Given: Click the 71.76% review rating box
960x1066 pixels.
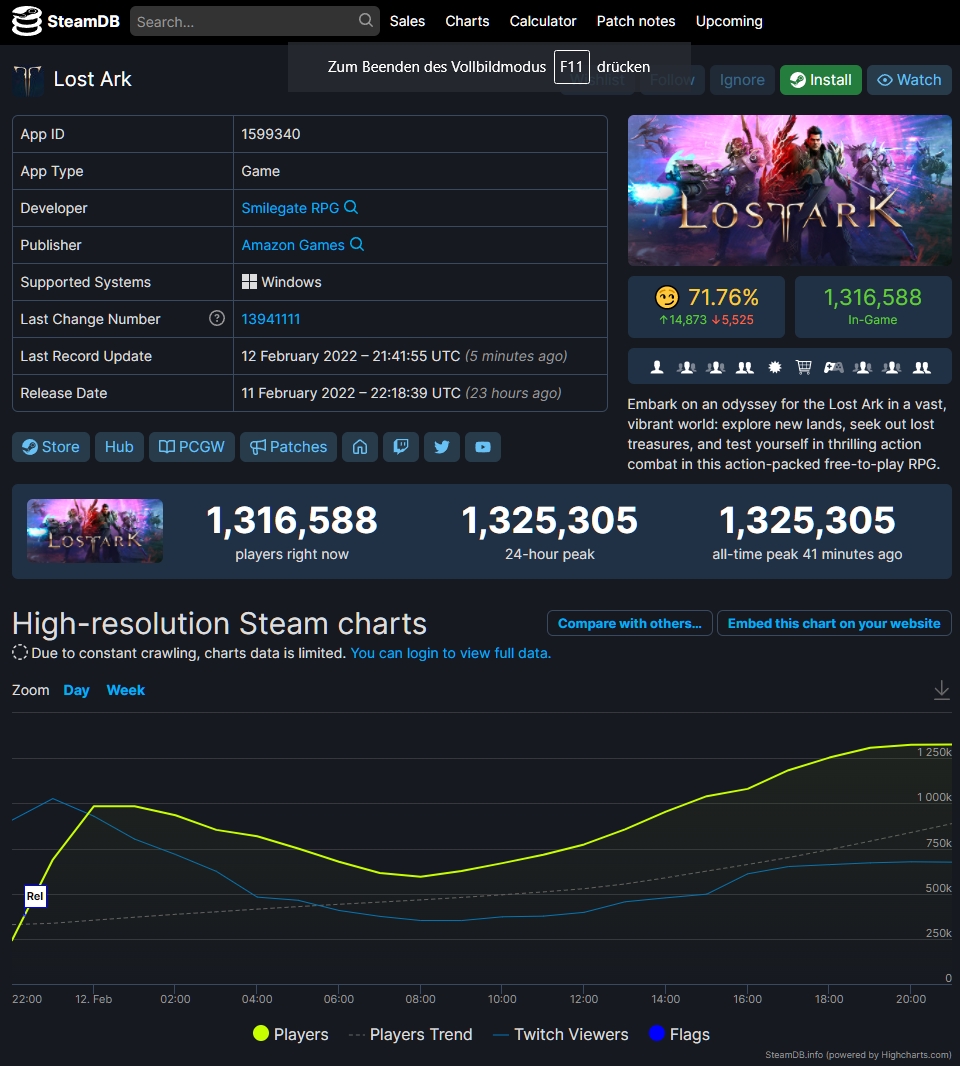Looking at the screenshot, I should click(x=706, y=307).
